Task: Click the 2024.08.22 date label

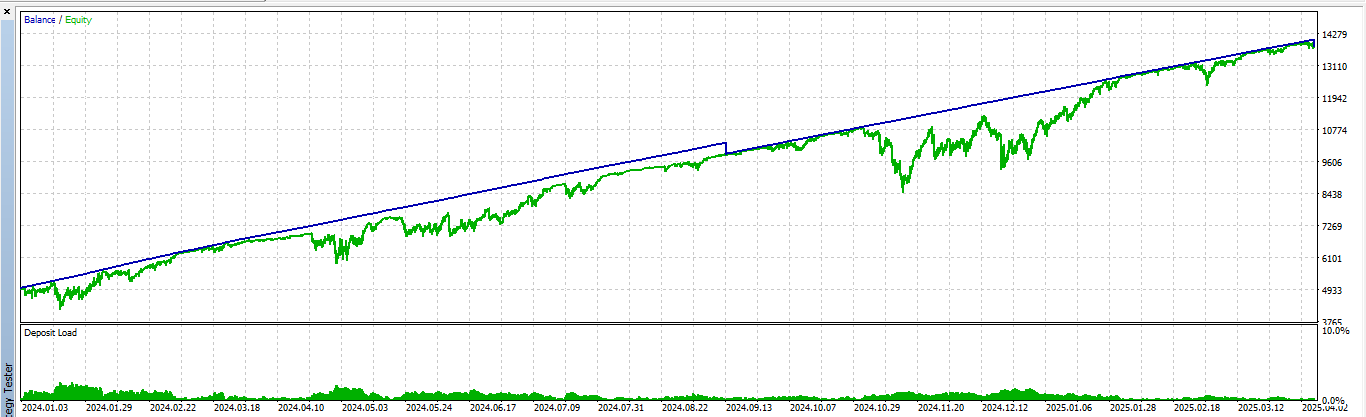Action: click(x=686, y=408)
